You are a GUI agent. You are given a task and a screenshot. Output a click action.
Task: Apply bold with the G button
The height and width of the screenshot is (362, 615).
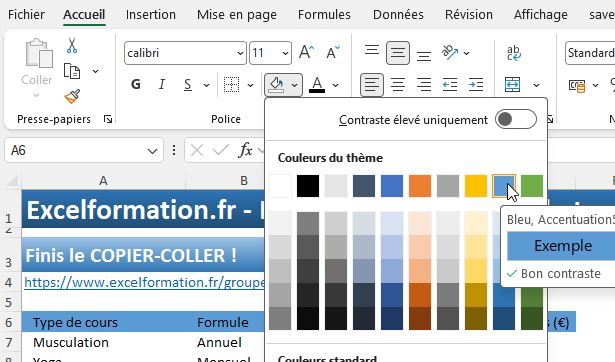[x=136, y=84]
